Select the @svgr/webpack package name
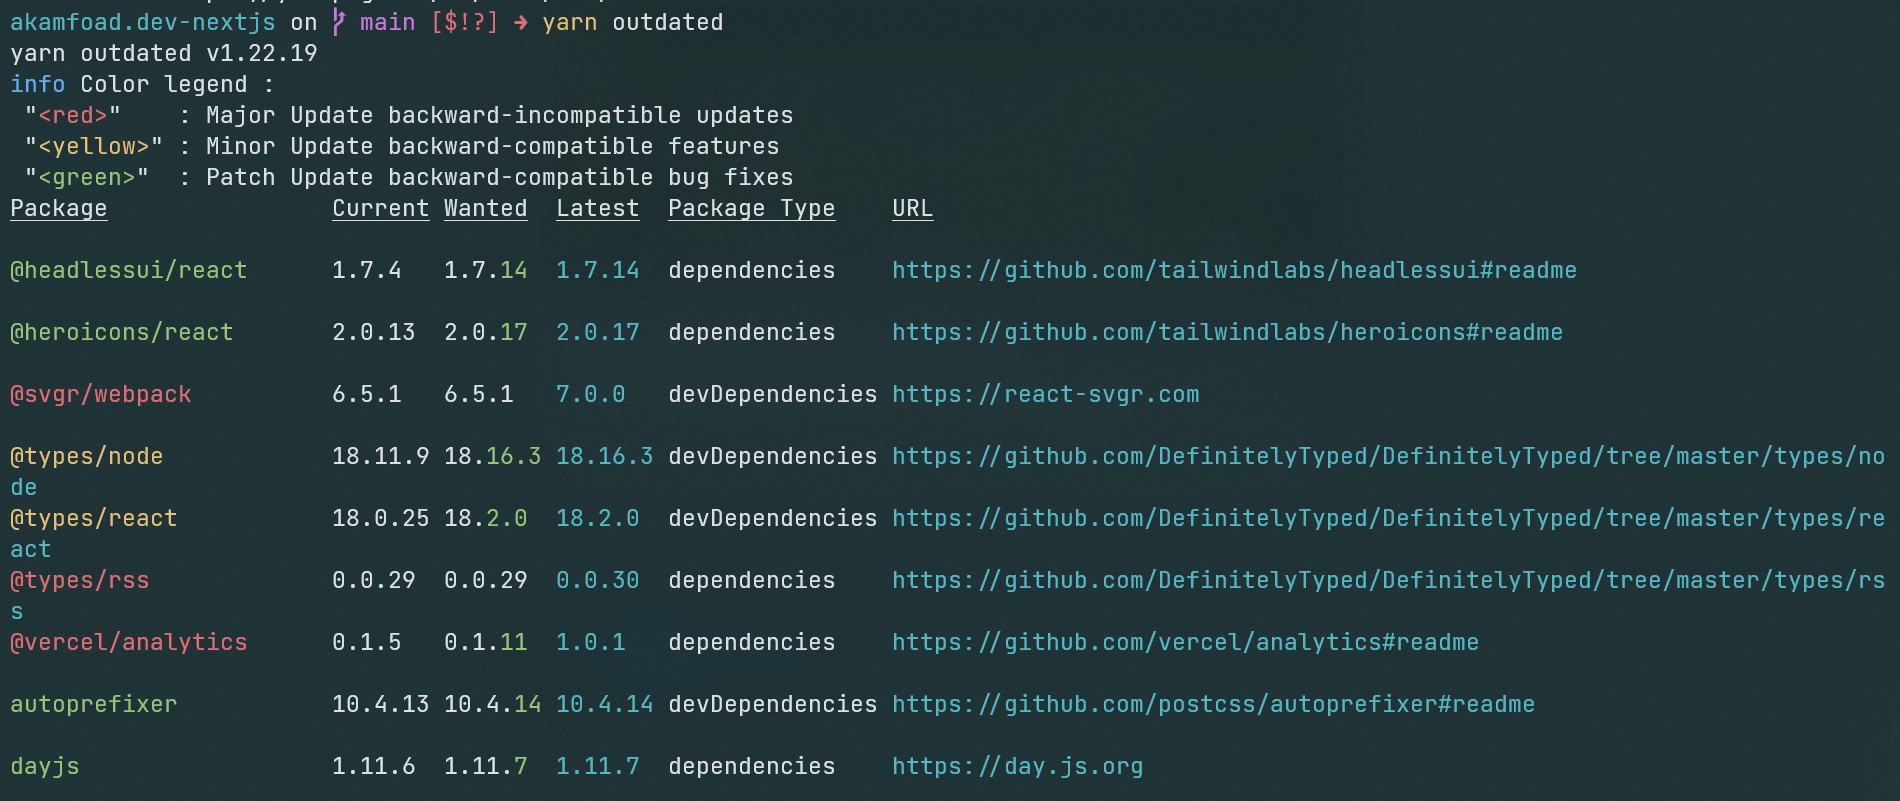The height and width of the screenshot is (801, 1900). tap(101, 394)
